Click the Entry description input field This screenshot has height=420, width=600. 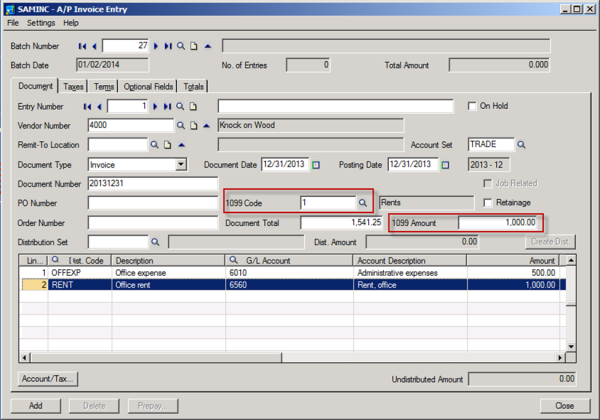click(x=336, y=106)
